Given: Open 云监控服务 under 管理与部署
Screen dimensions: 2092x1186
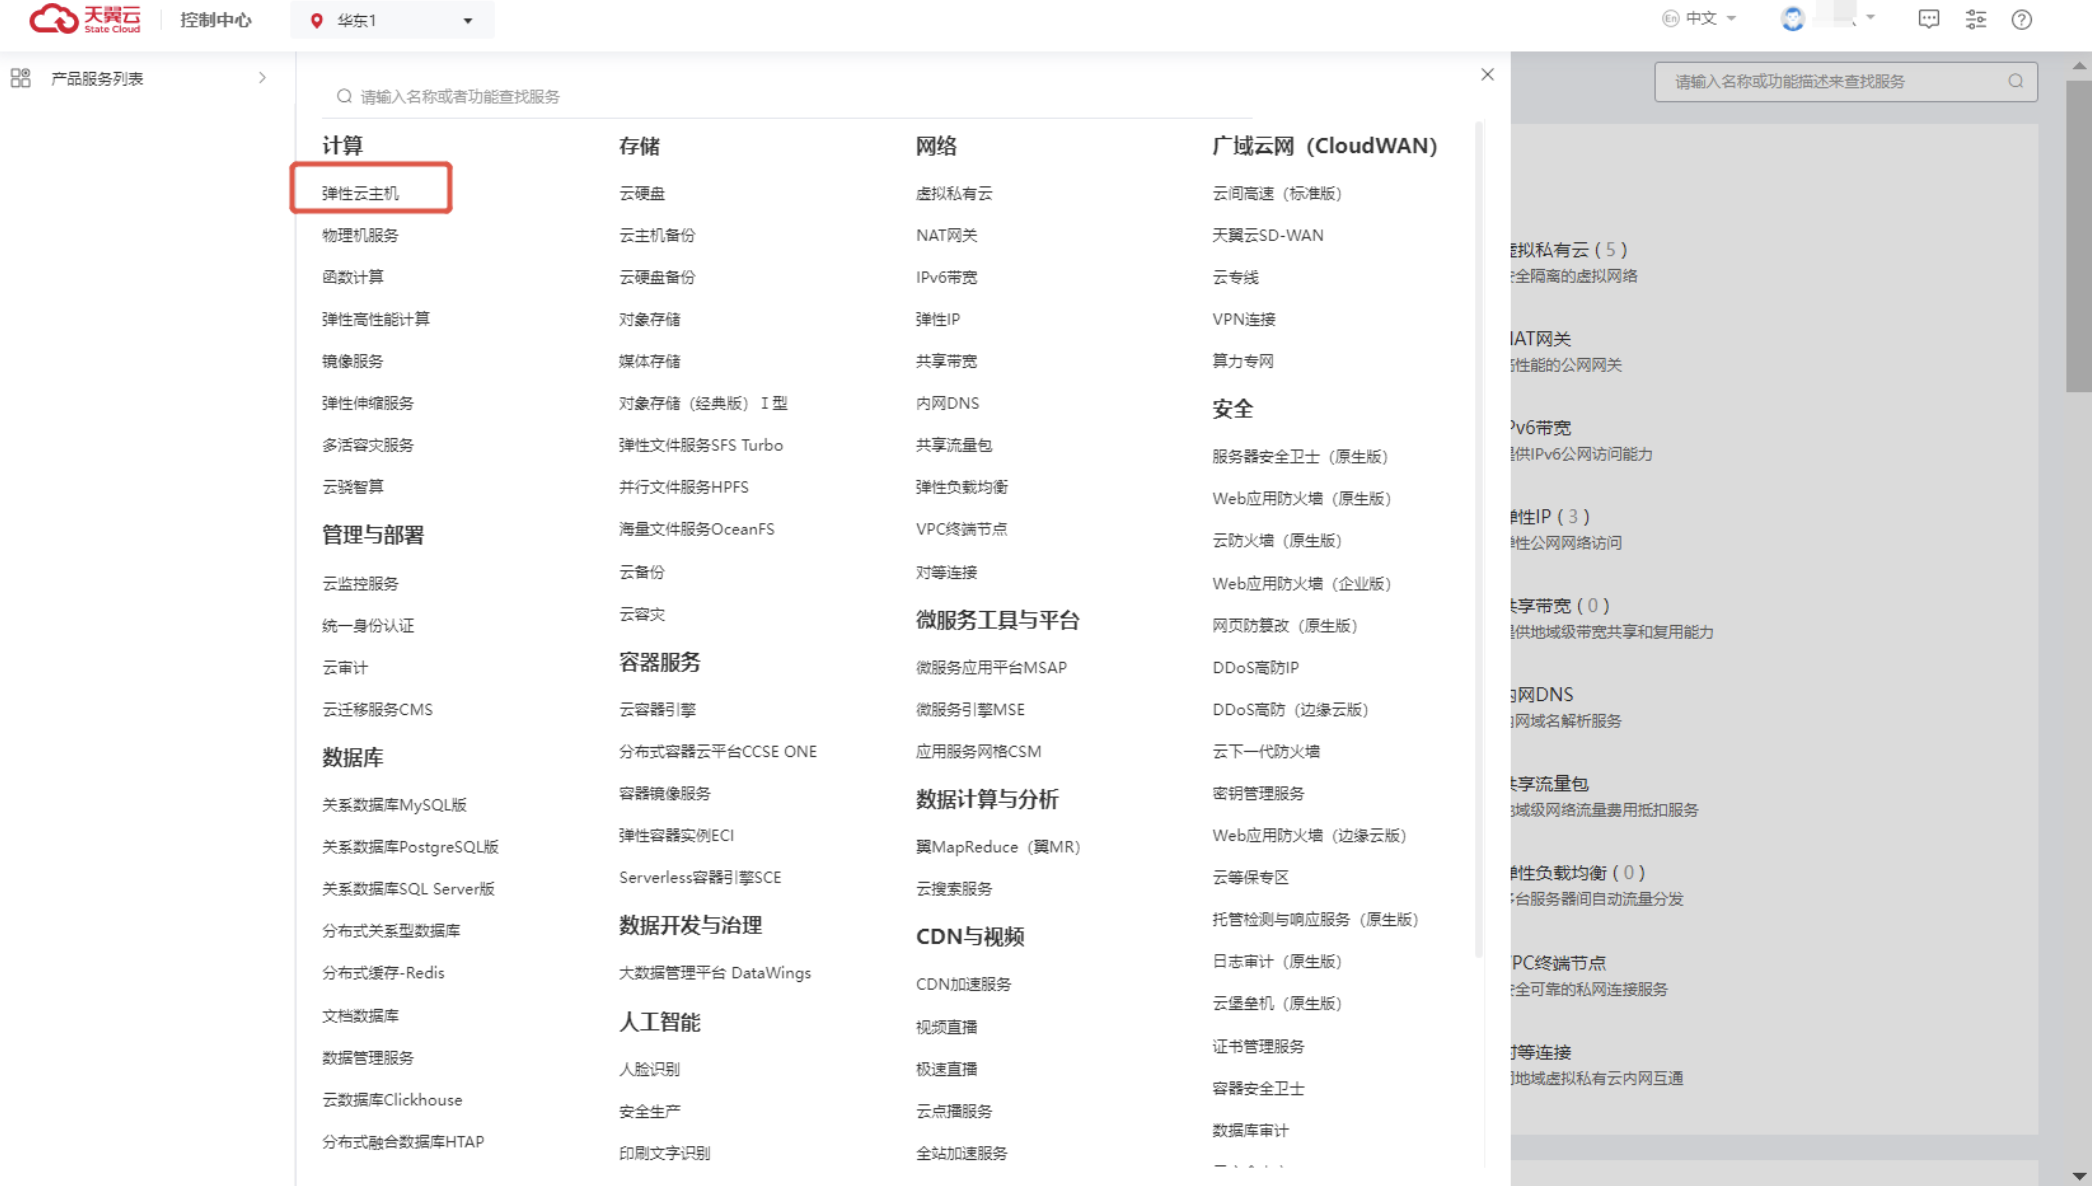Looking at the screenshot, I should click(360, 583).
